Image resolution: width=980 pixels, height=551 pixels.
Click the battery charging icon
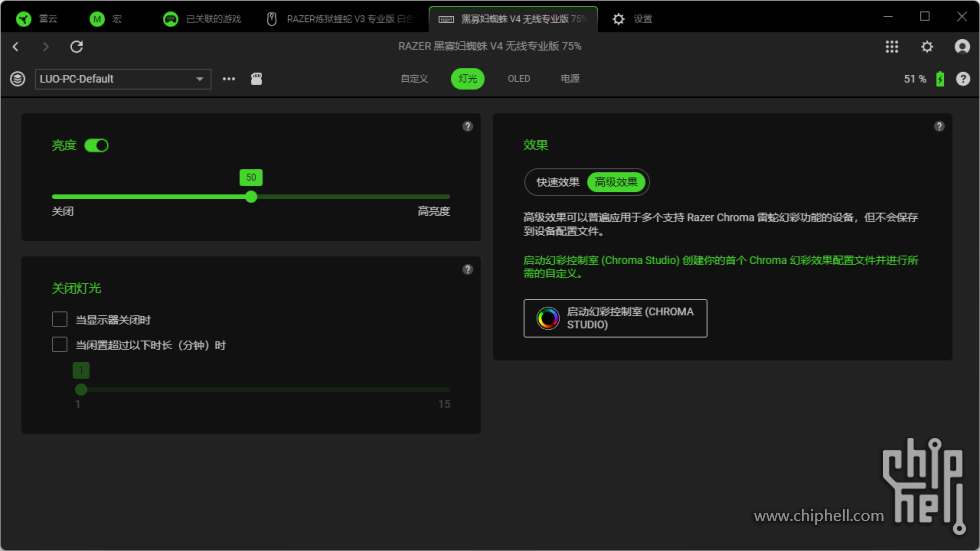click(x=940, y=79)
